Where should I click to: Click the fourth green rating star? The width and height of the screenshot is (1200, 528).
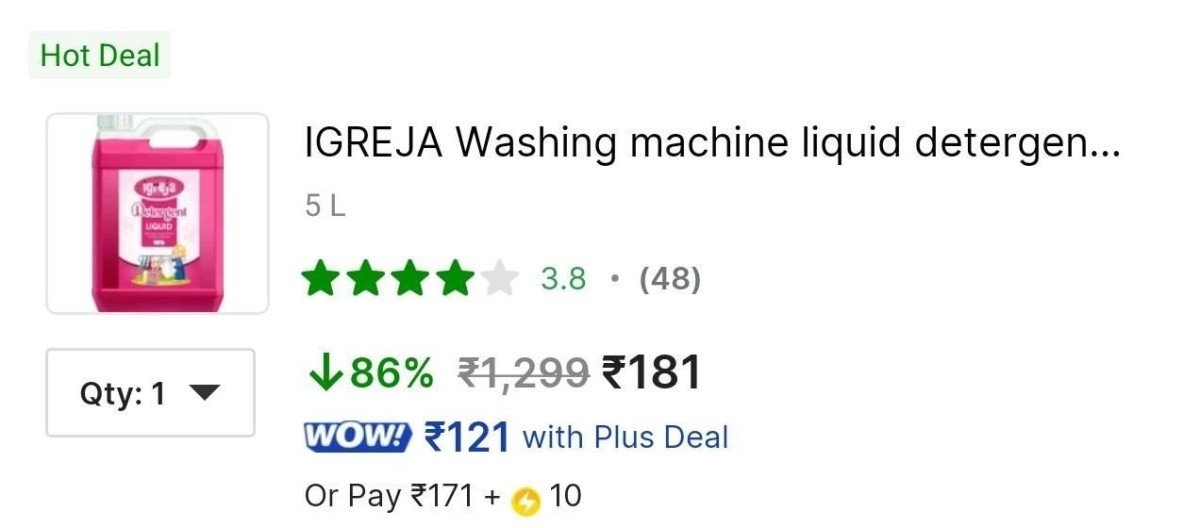pos(455,279)
